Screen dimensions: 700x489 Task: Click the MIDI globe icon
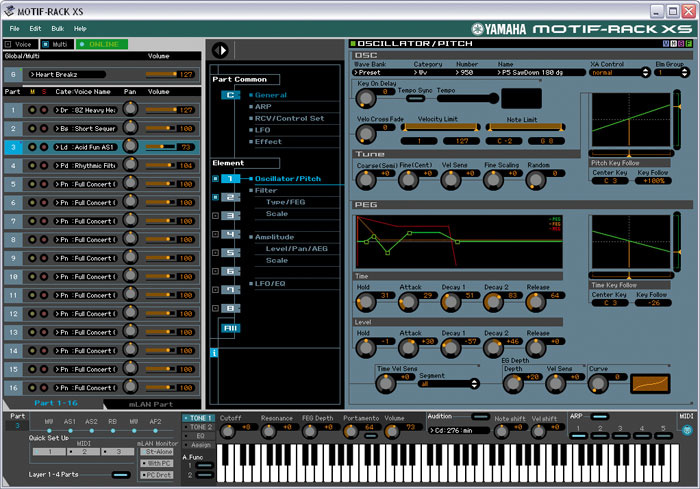pyautogui.click(x=687, y=430)
